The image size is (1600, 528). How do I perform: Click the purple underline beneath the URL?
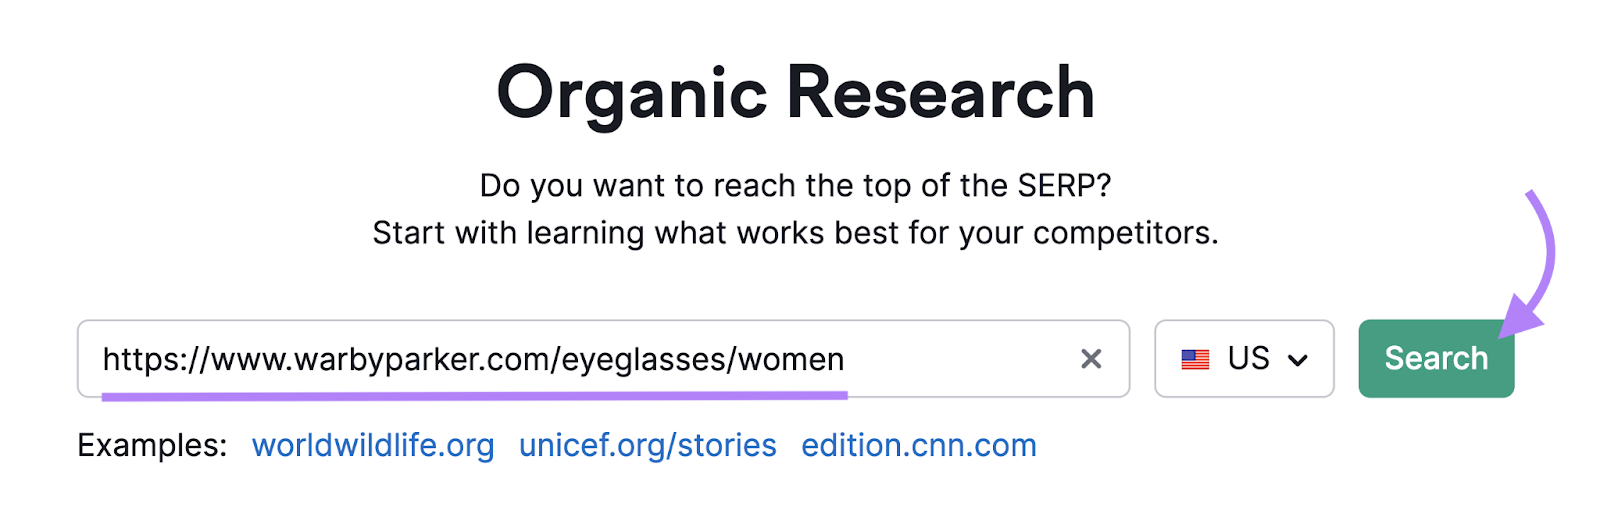click(474, 396)
